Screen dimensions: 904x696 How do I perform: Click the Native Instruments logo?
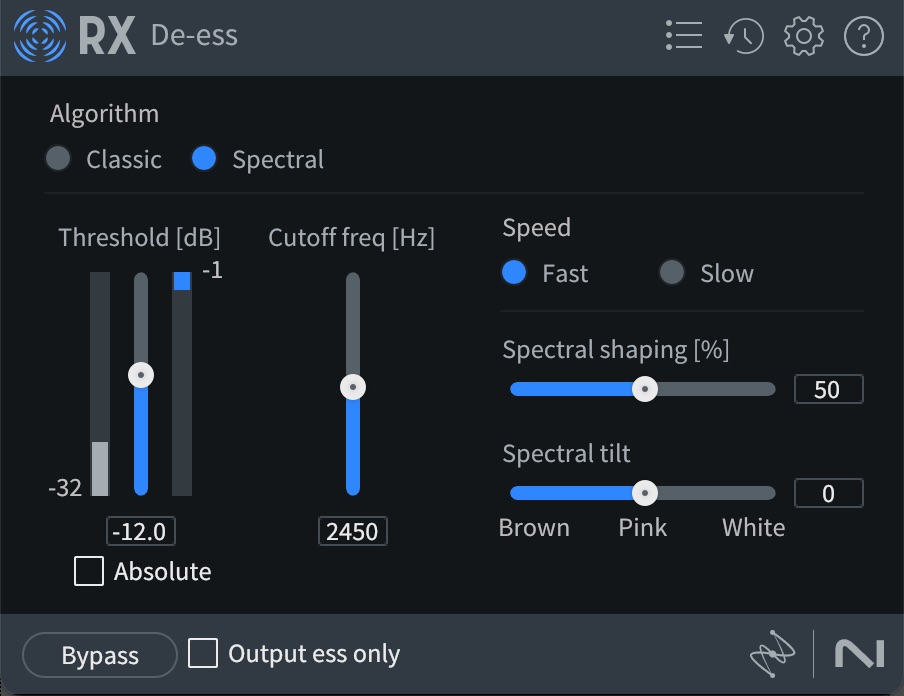coord(860,654)
